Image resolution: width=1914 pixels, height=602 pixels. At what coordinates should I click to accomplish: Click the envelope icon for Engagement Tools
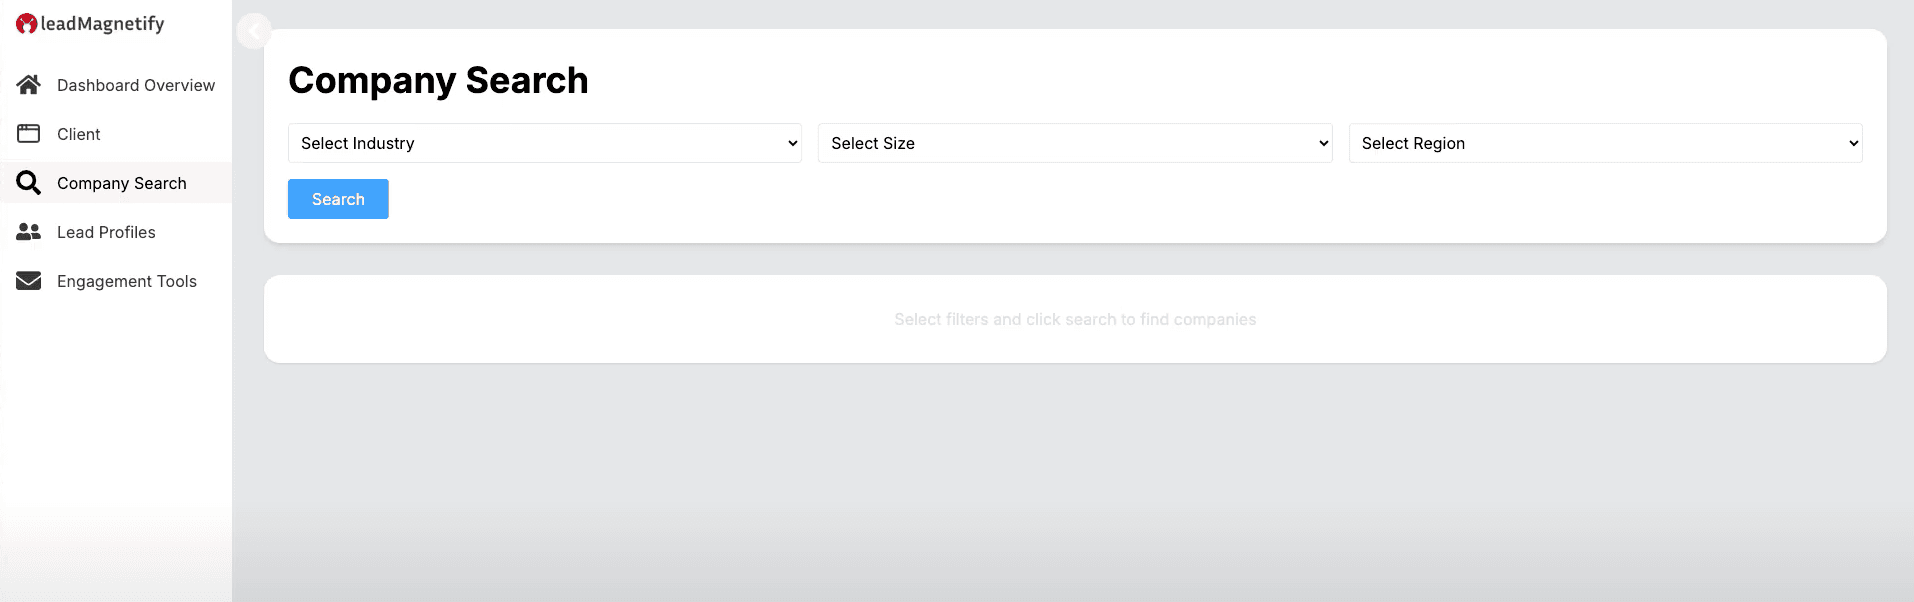point(28,281)
